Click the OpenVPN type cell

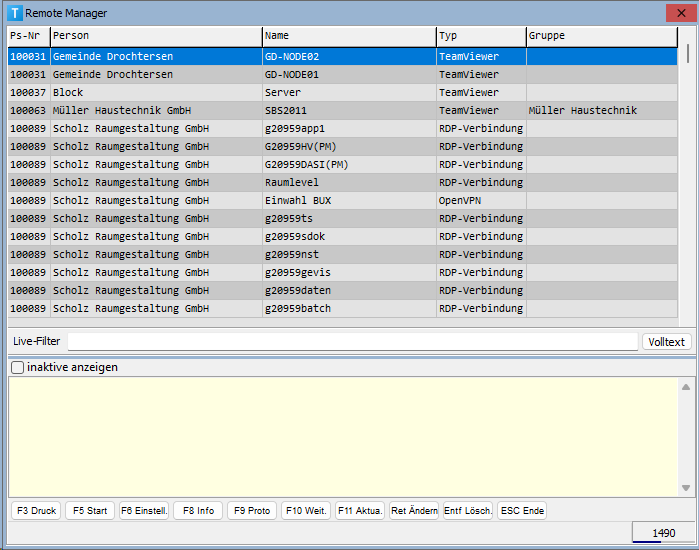click(481, 201)
